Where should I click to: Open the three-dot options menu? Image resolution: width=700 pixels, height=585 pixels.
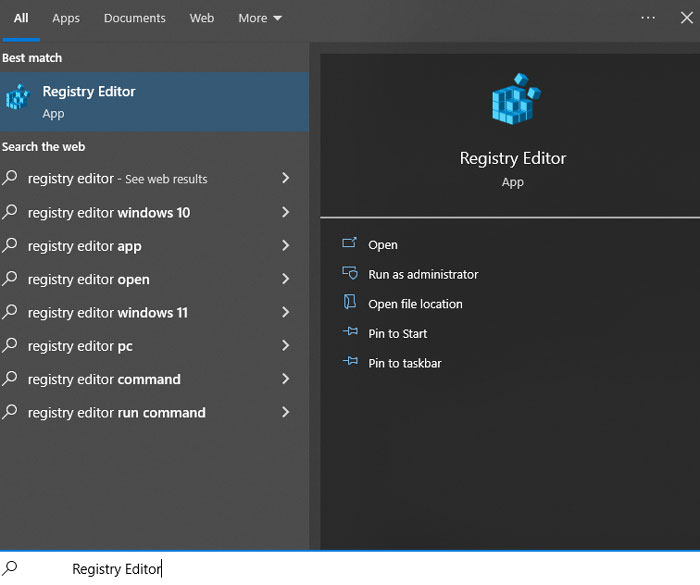click(648, 18)
